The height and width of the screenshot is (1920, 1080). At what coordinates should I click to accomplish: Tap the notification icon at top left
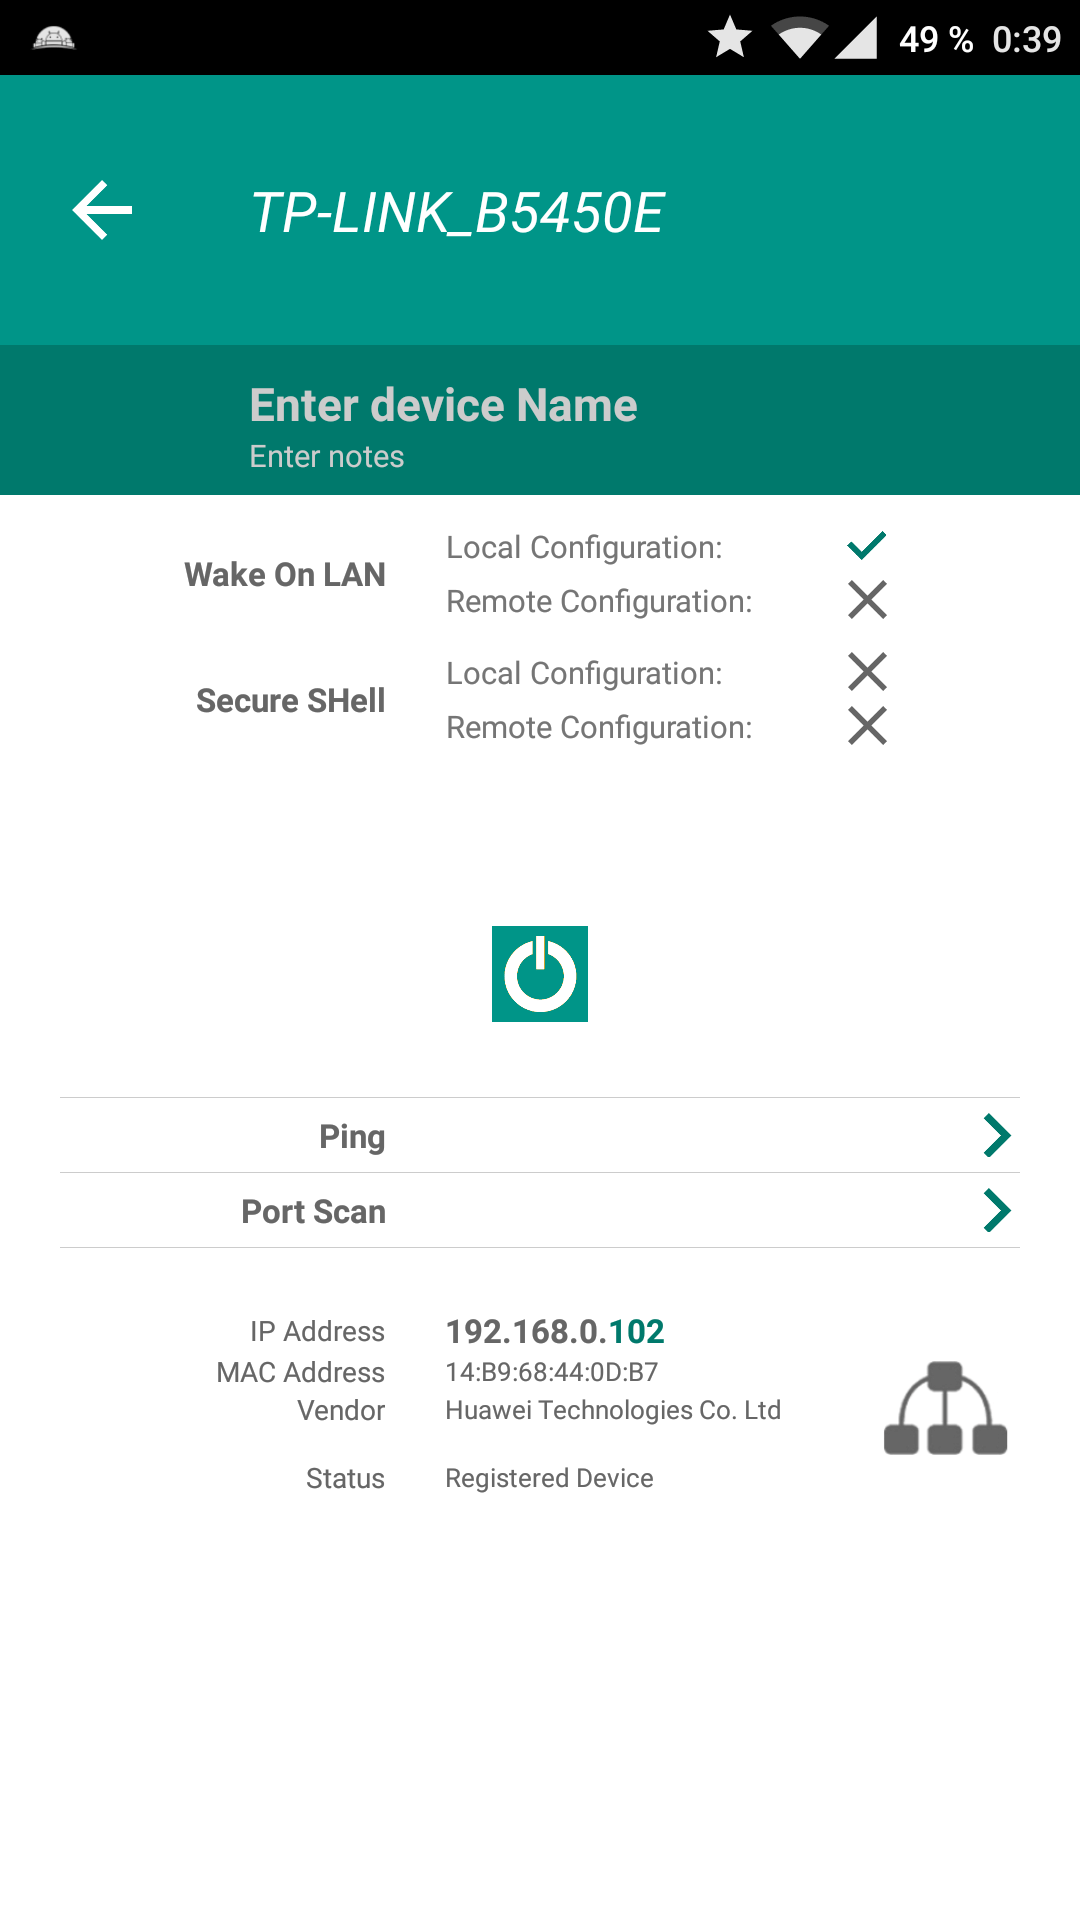click(54, 38)
